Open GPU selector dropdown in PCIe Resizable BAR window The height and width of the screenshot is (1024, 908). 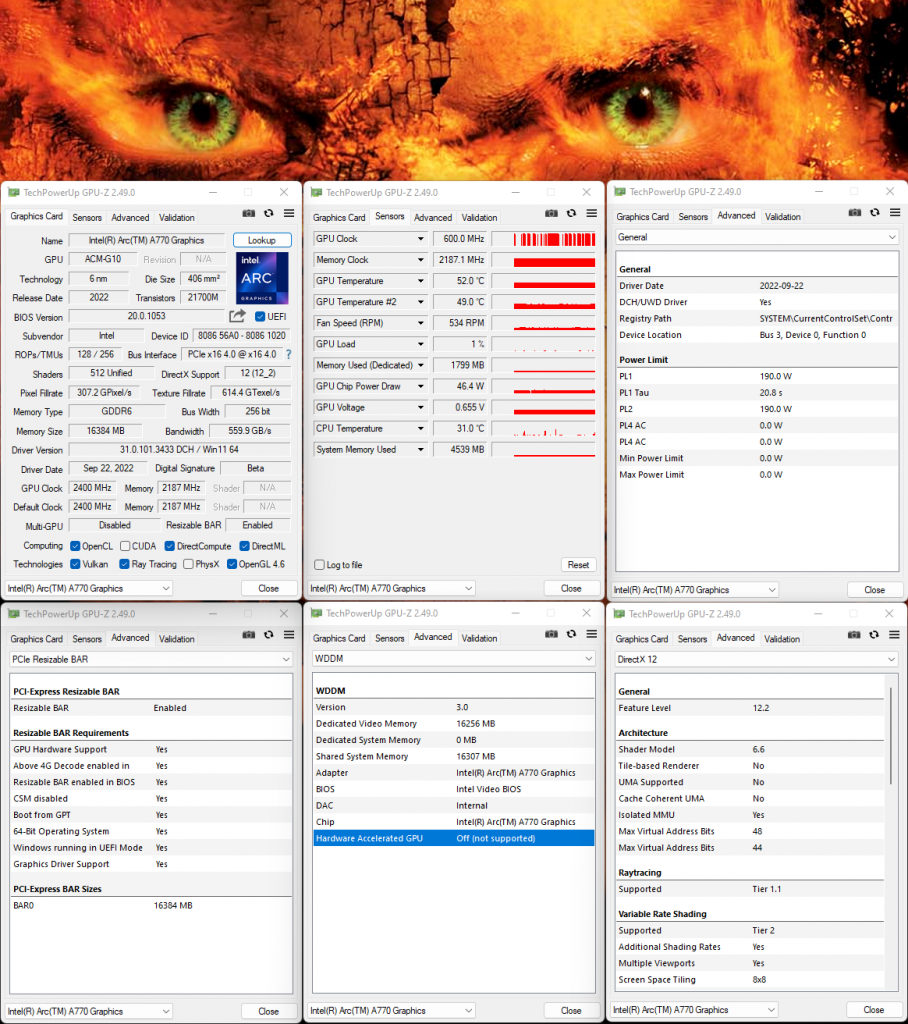click(x=89, y=1011)
